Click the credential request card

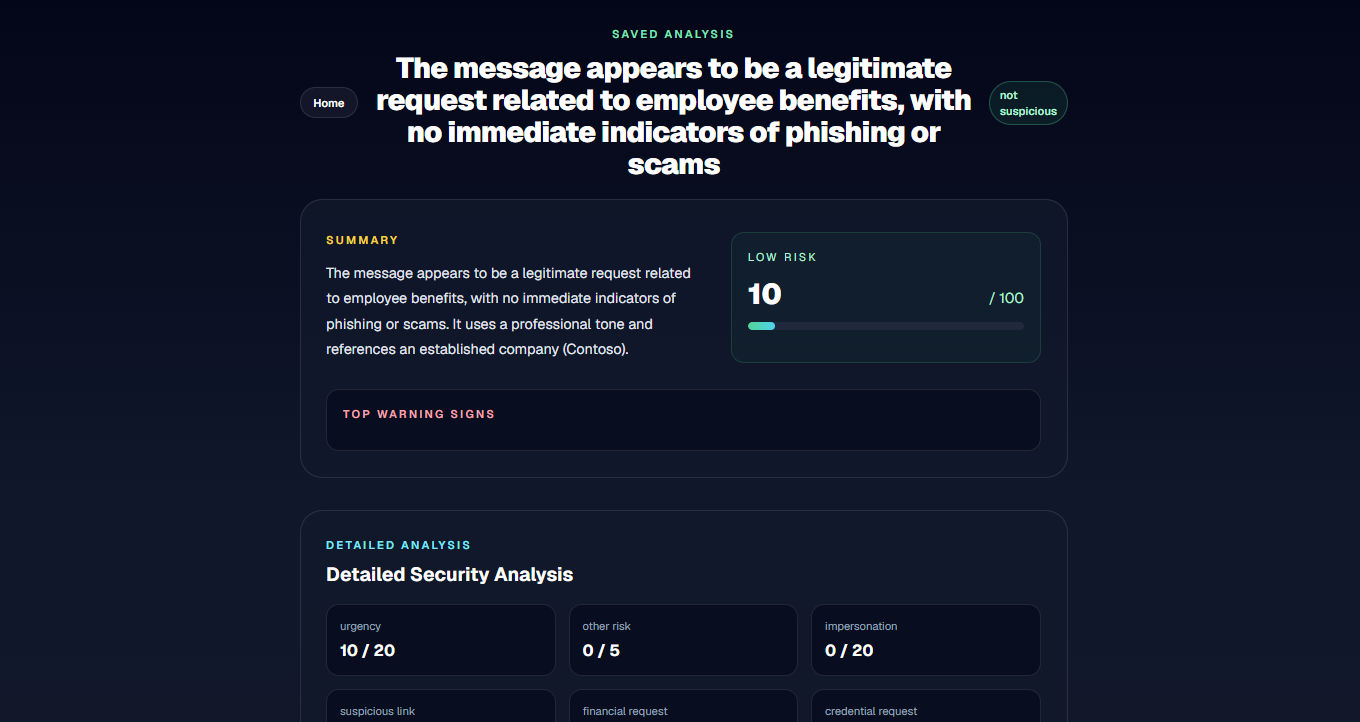[926, 706]
